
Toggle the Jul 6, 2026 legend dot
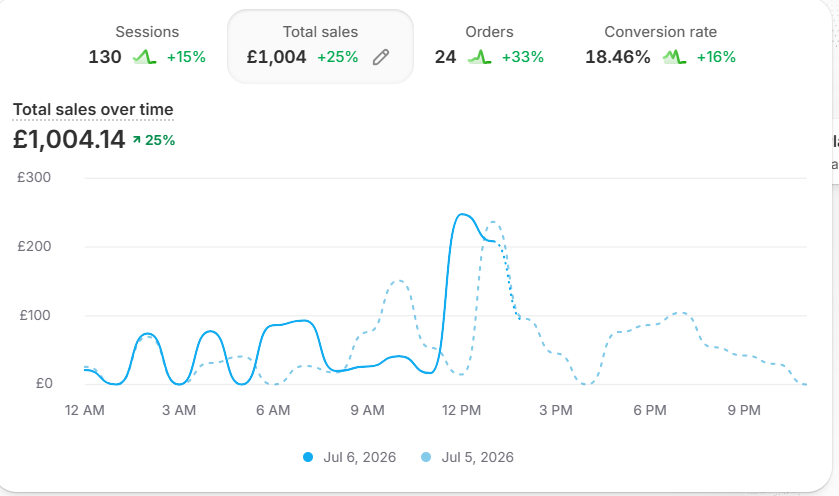(308, 457)
